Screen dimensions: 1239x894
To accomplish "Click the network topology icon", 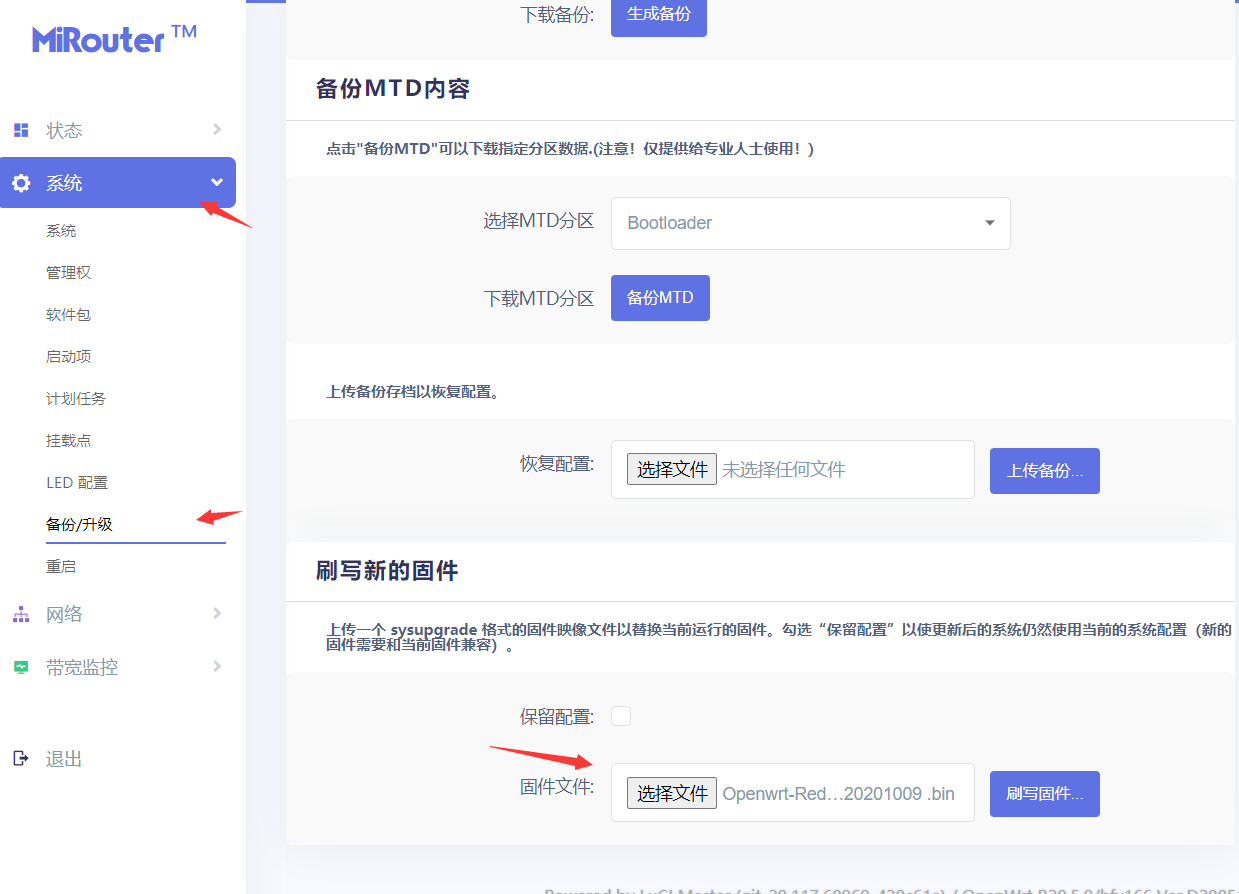I will [x=21, y=614].
